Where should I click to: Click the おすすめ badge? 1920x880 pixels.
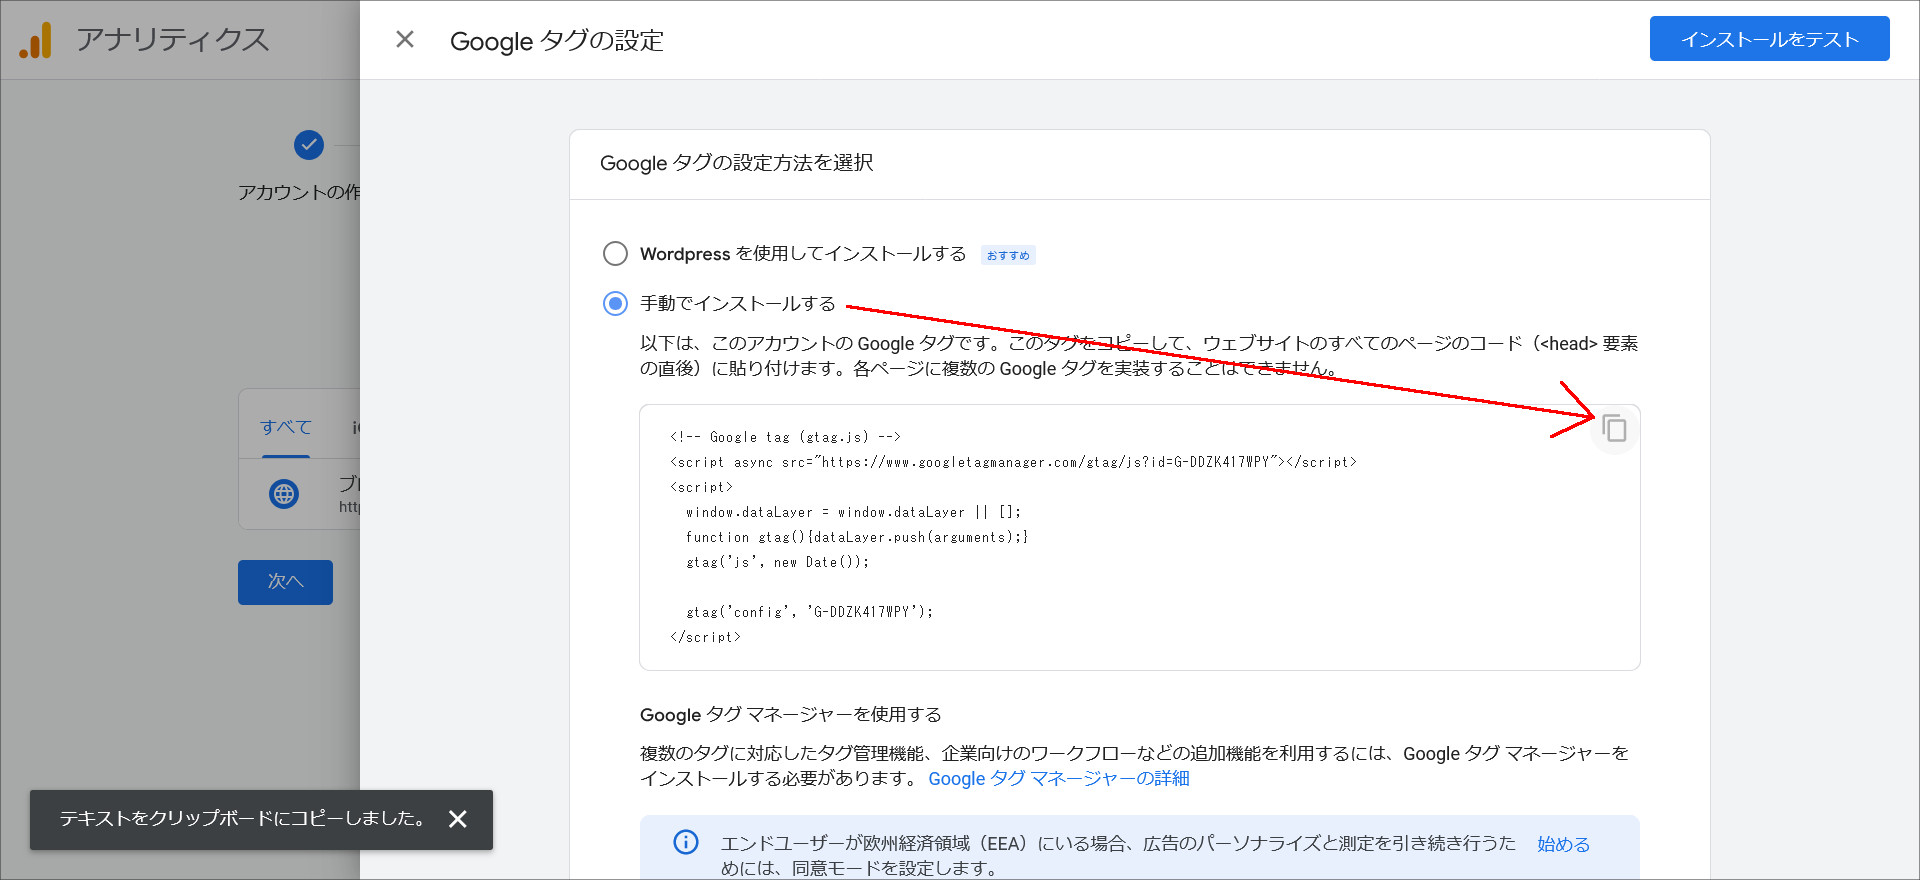click(x=1008, y=255)
